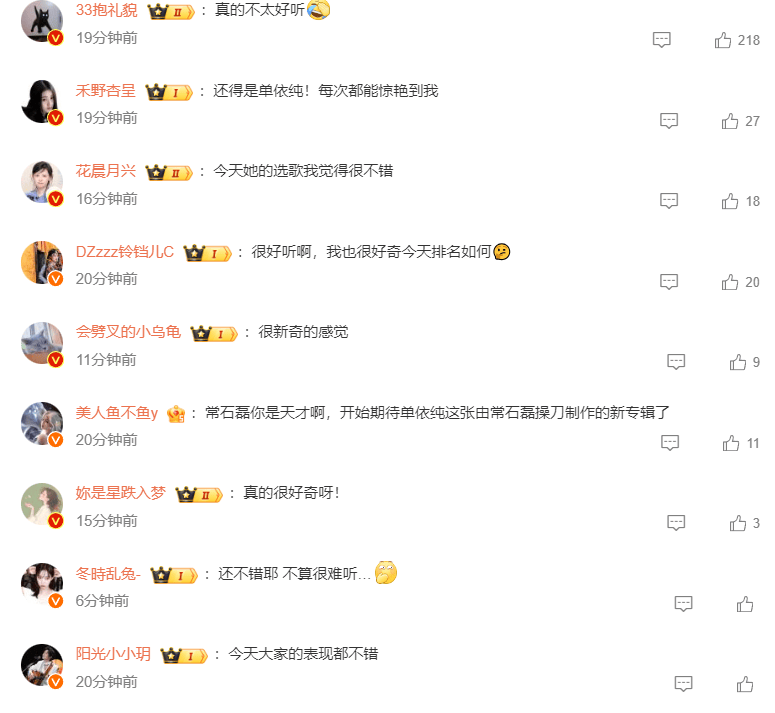Give thumbs up to 会劈叉的小乌龟's comment

pos(737,362)
